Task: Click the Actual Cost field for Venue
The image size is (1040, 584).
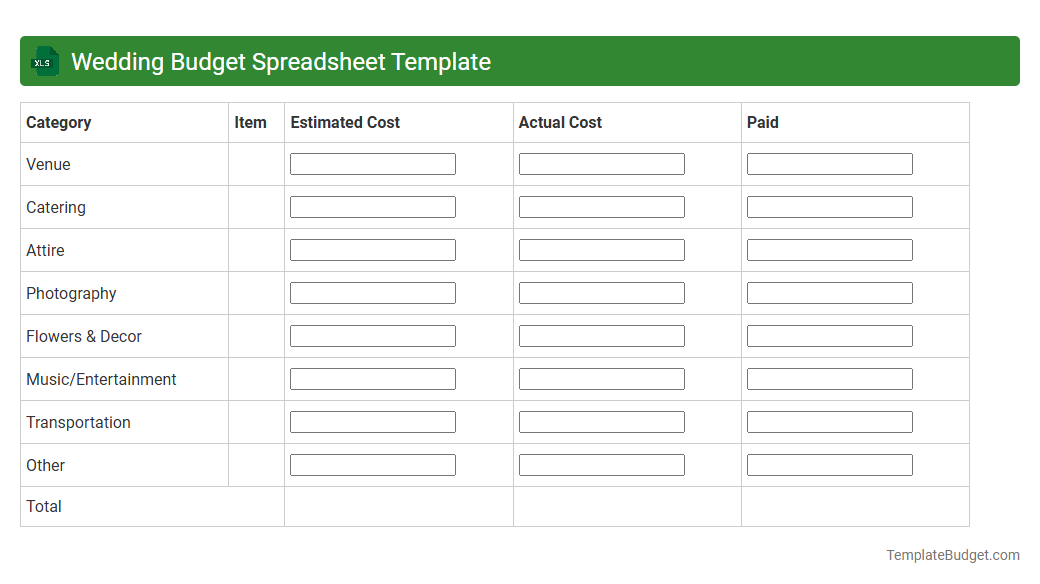Action: (601, 163)
